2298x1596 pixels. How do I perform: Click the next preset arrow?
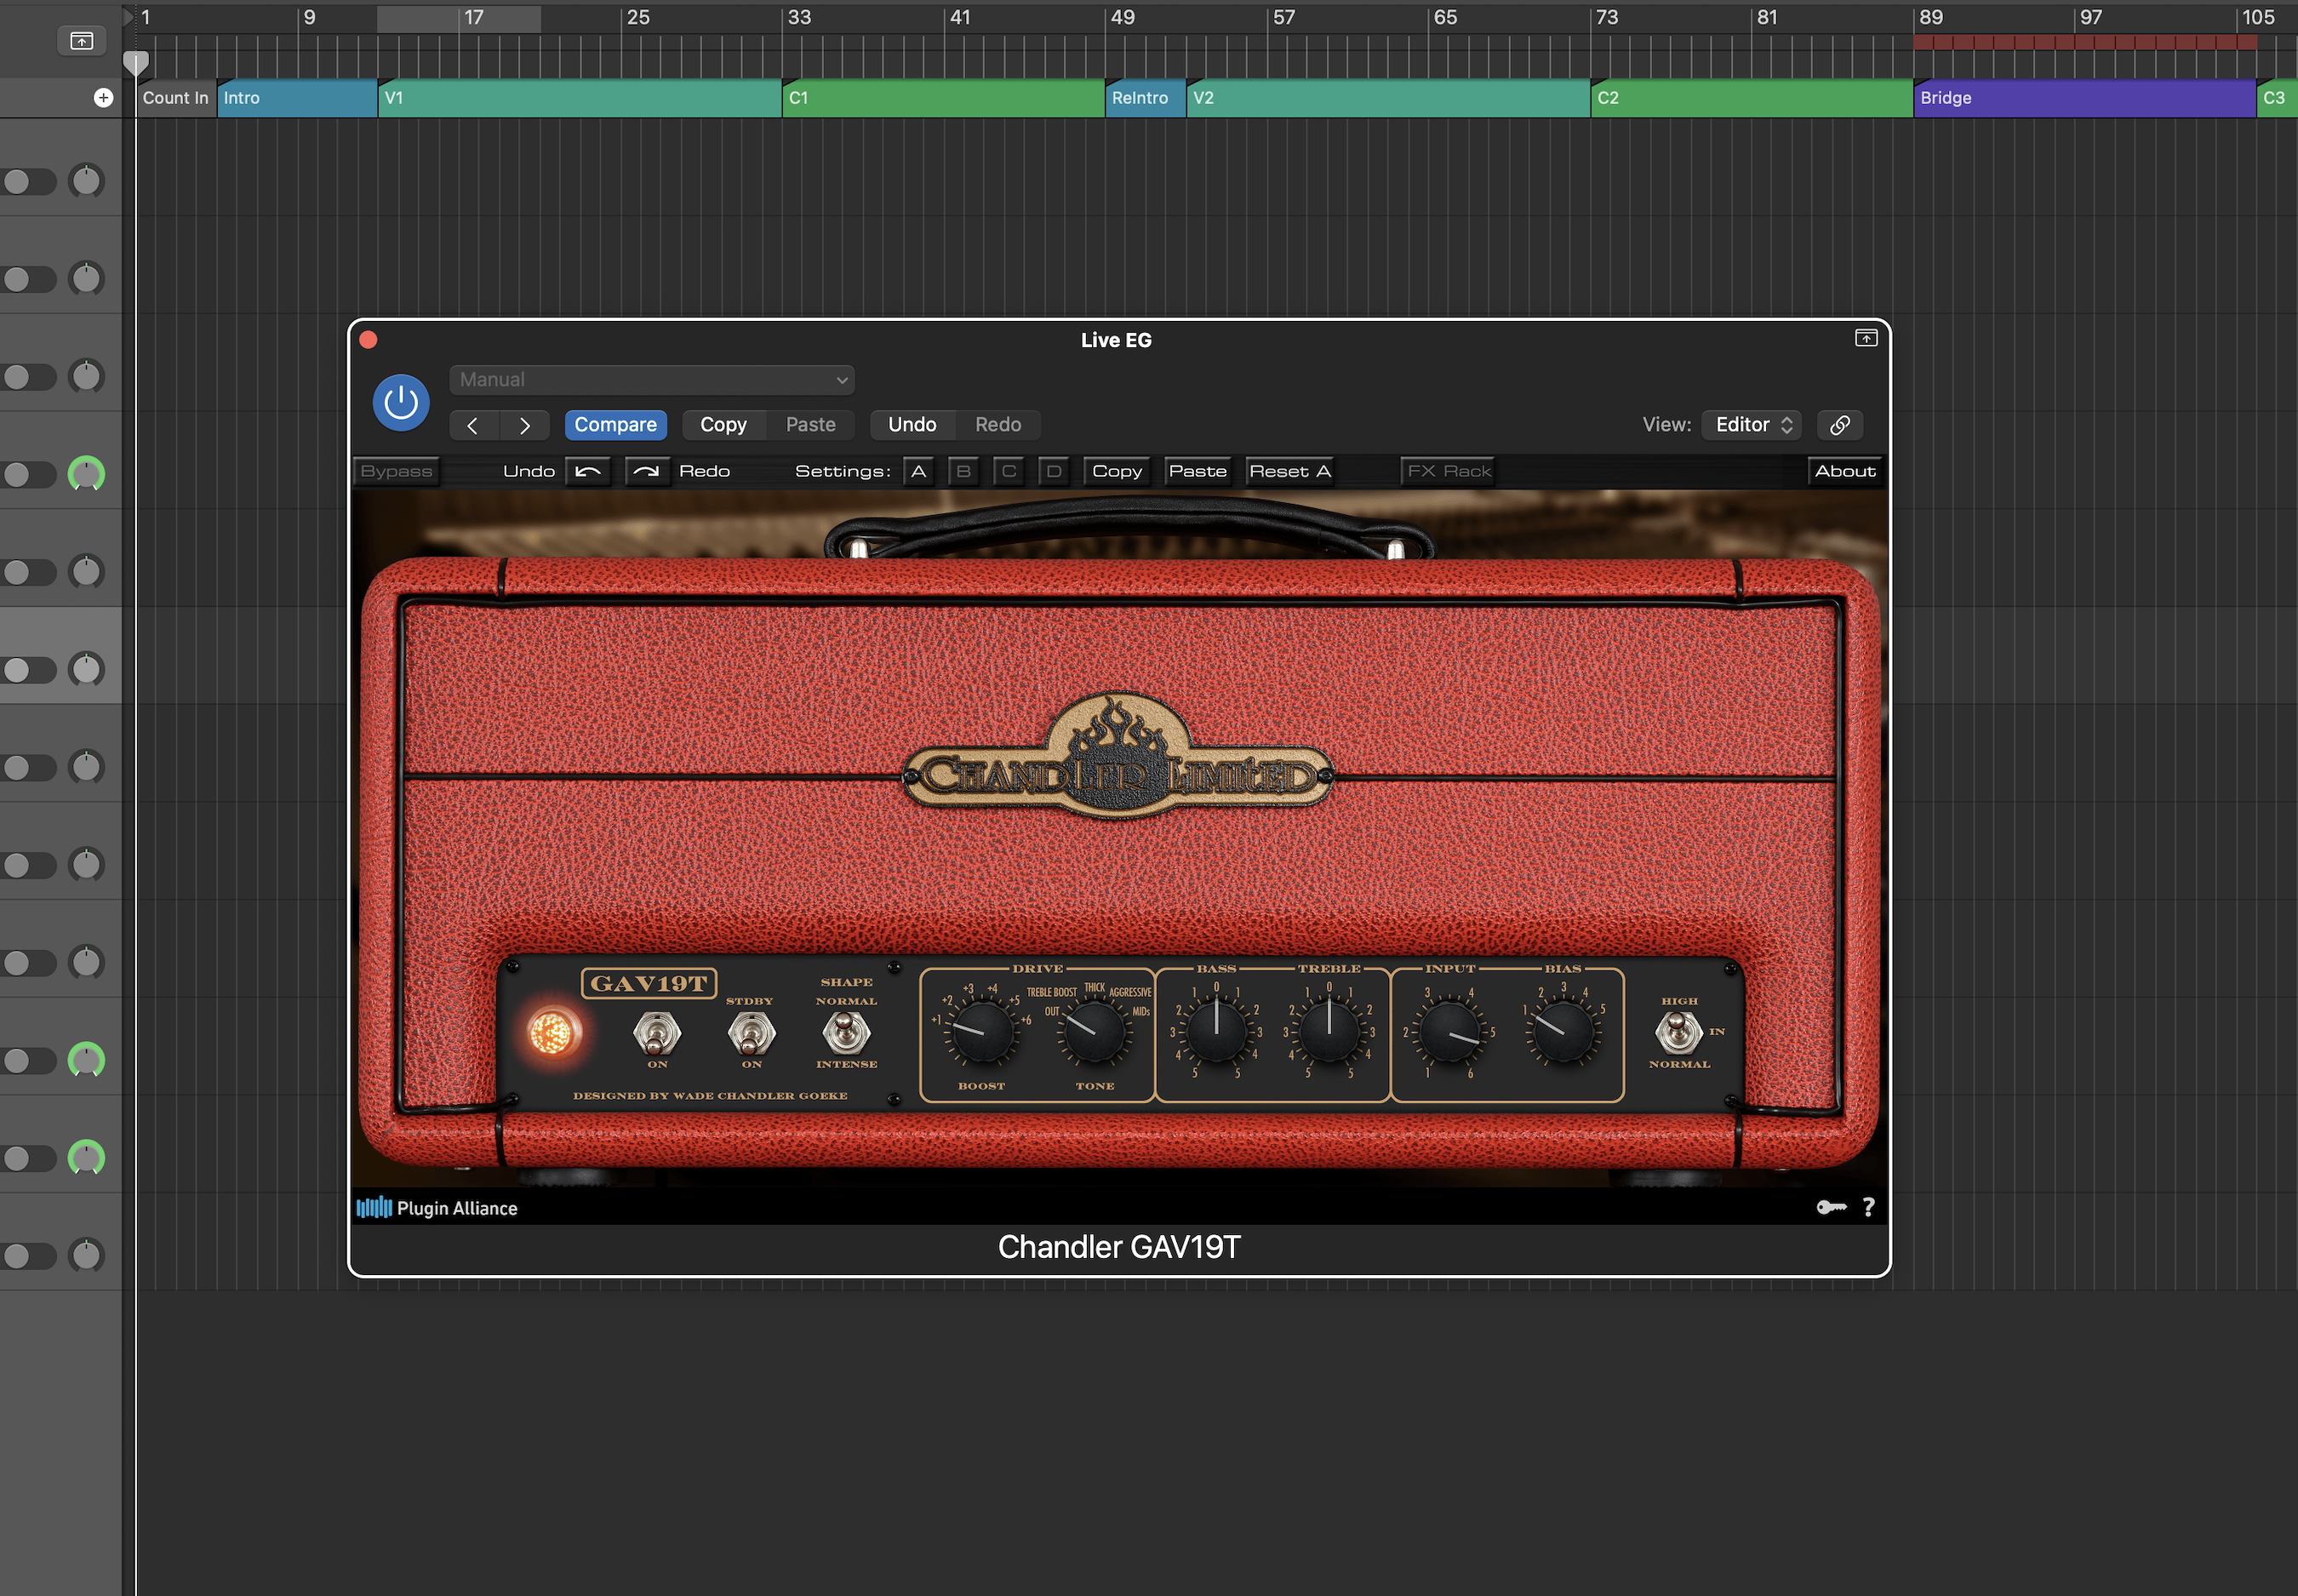coord(524,425)
